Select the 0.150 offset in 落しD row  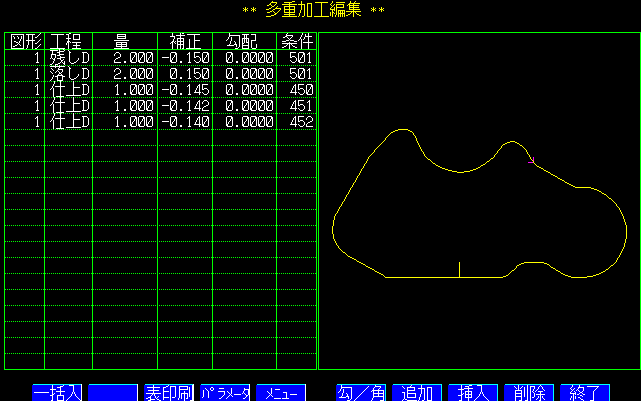tap(189, 74)
